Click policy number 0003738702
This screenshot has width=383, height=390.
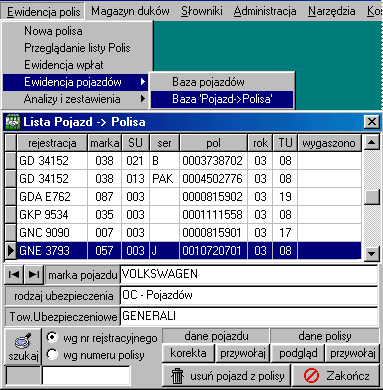[x=213, y=161]
